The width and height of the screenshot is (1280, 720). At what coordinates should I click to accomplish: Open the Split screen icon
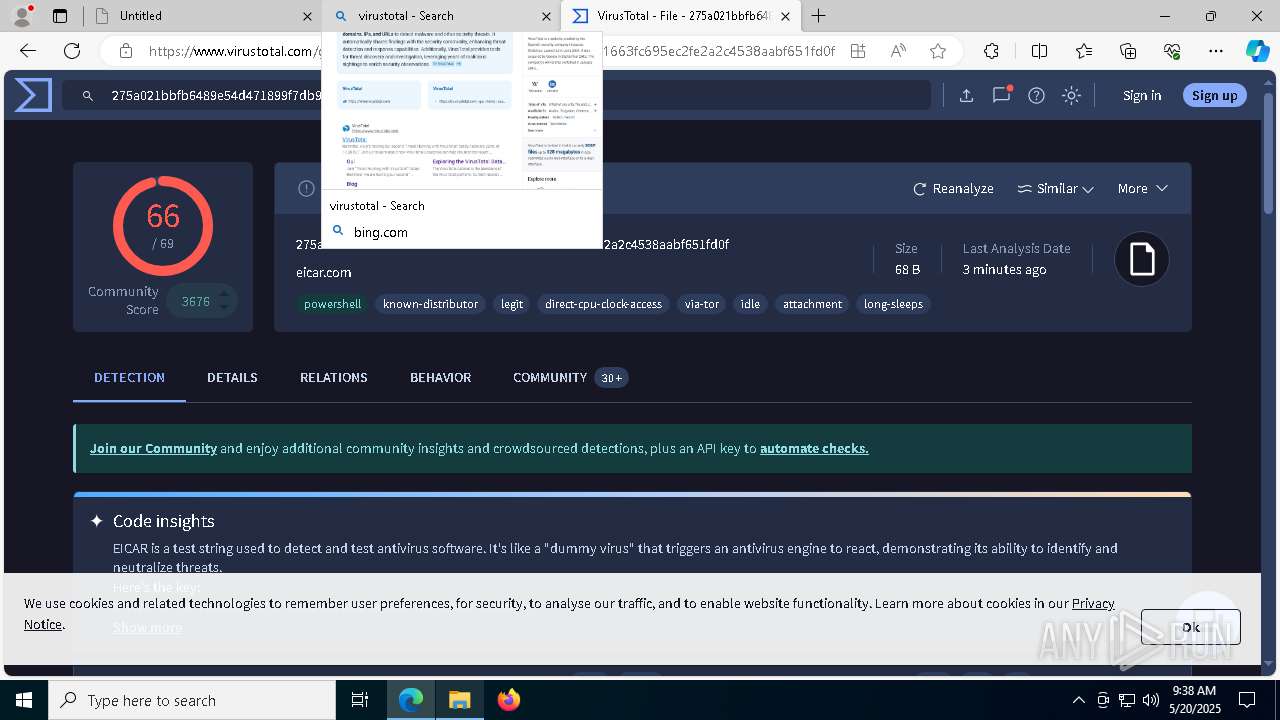click(1039, 51)
